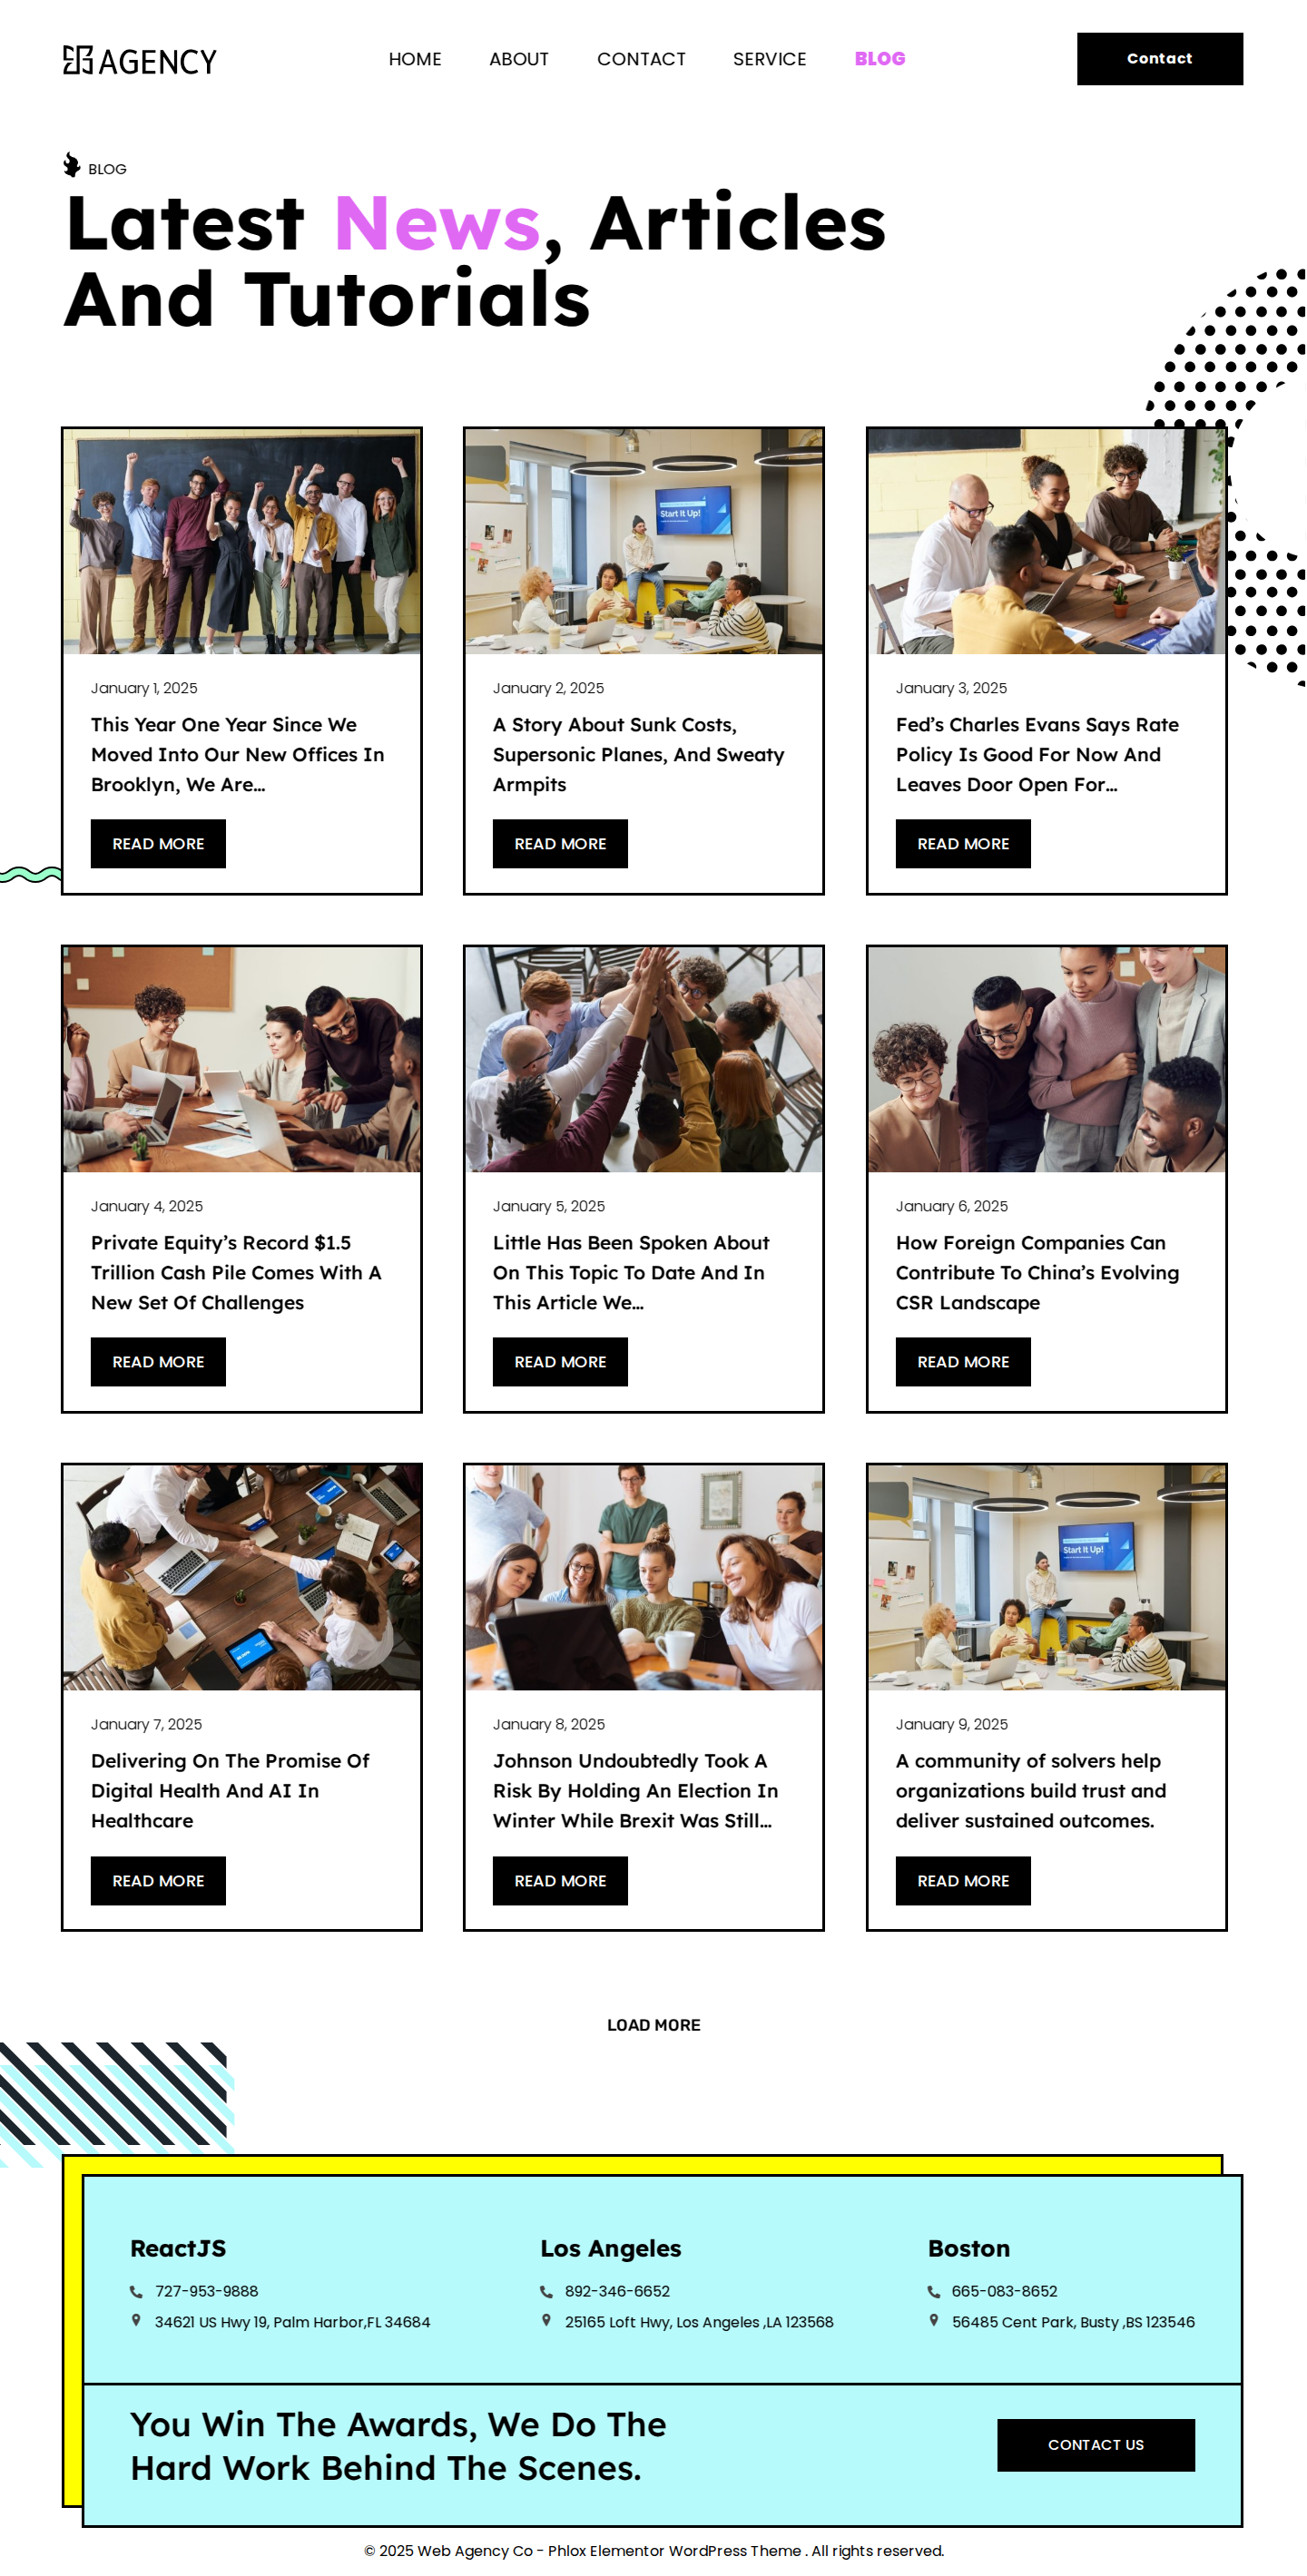This screenshot has height=2576, width=1307.
Task: Click LOAD MORE below the posts
Action: (653, 2025)
